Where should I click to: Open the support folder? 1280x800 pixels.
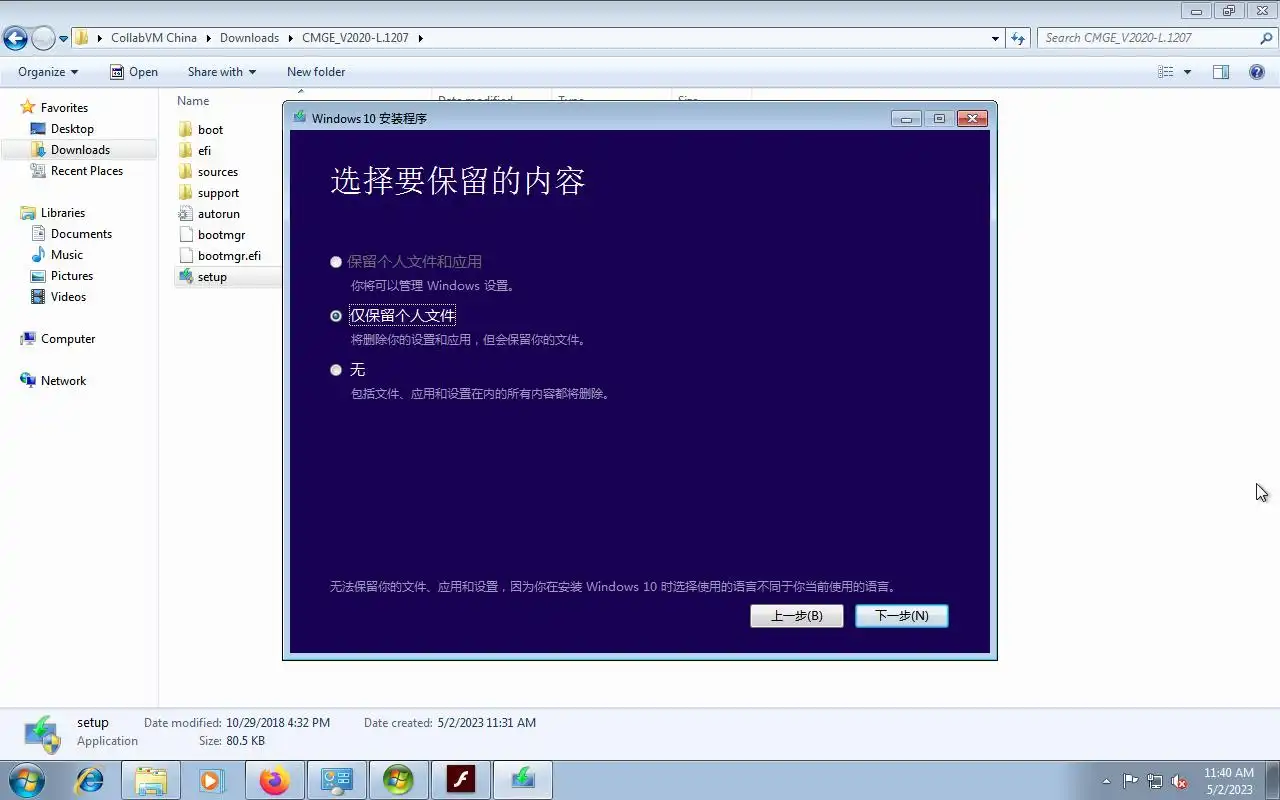[208, 193]
